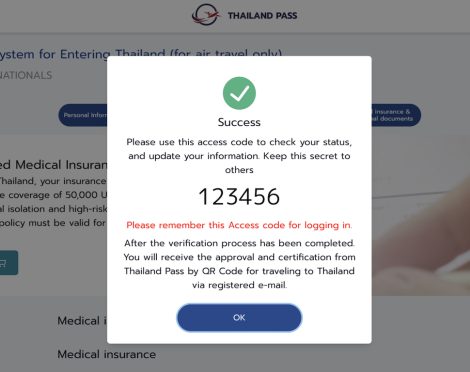Click the red remember Access code warning
470x372 pixels.
239,225
